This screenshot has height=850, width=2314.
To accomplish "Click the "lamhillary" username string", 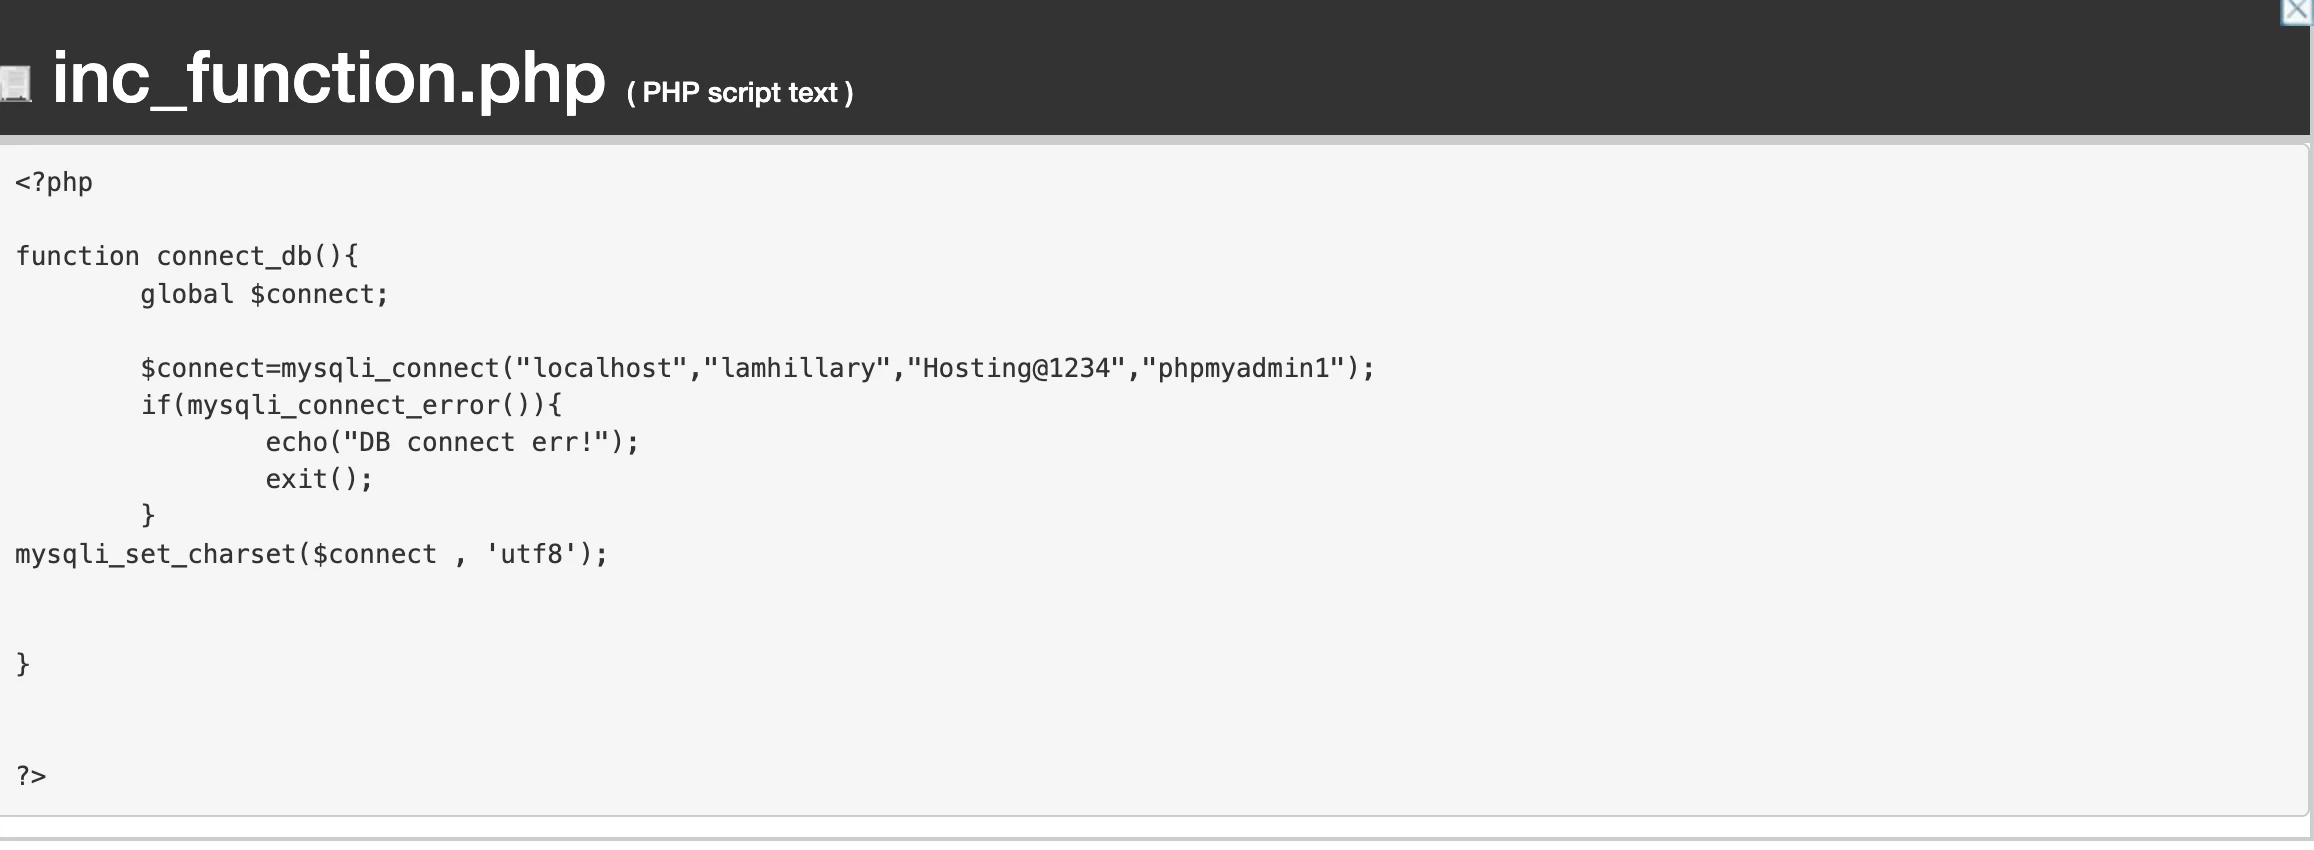I will click(798, 368).
